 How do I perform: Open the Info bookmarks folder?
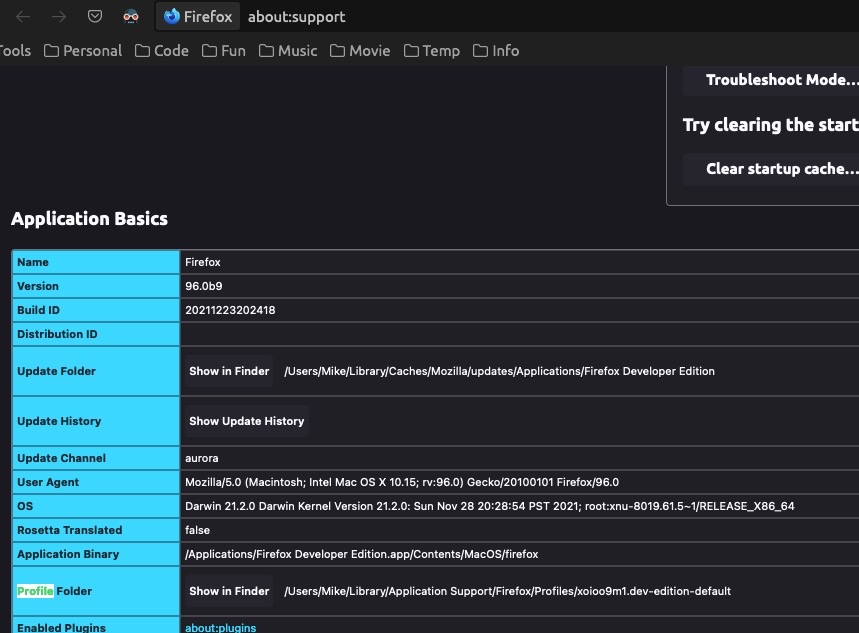coord(496,51)
